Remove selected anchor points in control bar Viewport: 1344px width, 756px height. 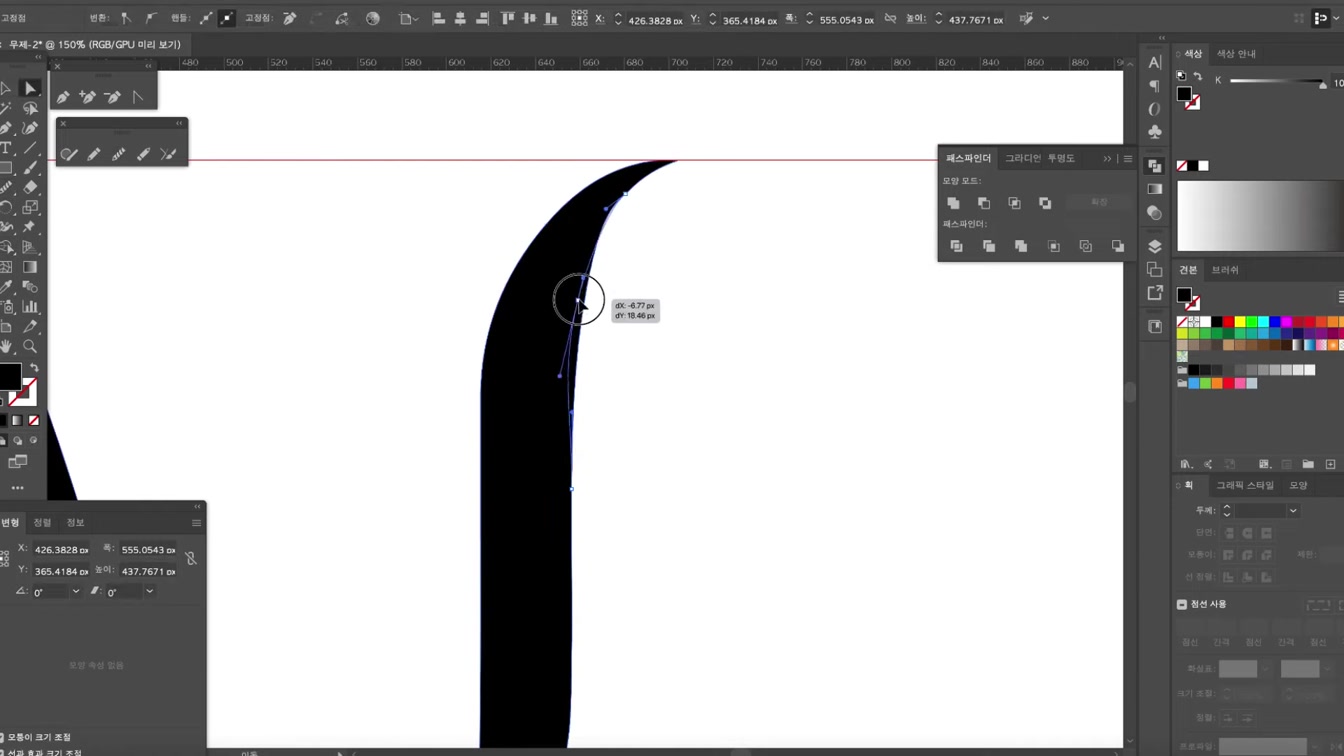coord(289,18)
